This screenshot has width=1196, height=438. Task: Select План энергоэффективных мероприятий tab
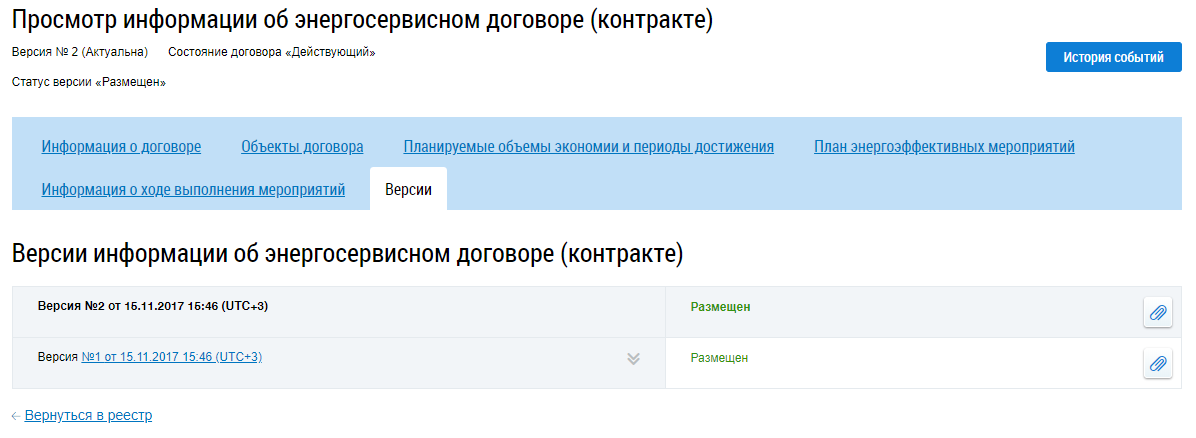point(944,147)
